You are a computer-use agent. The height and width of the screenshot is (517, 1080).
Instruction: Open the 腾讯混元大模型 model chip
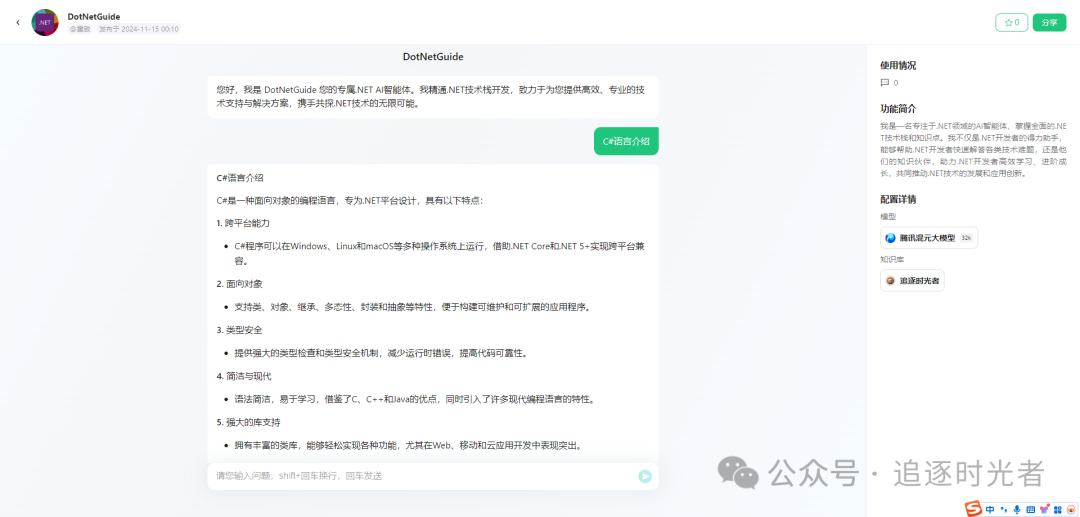tap(928, 238)
